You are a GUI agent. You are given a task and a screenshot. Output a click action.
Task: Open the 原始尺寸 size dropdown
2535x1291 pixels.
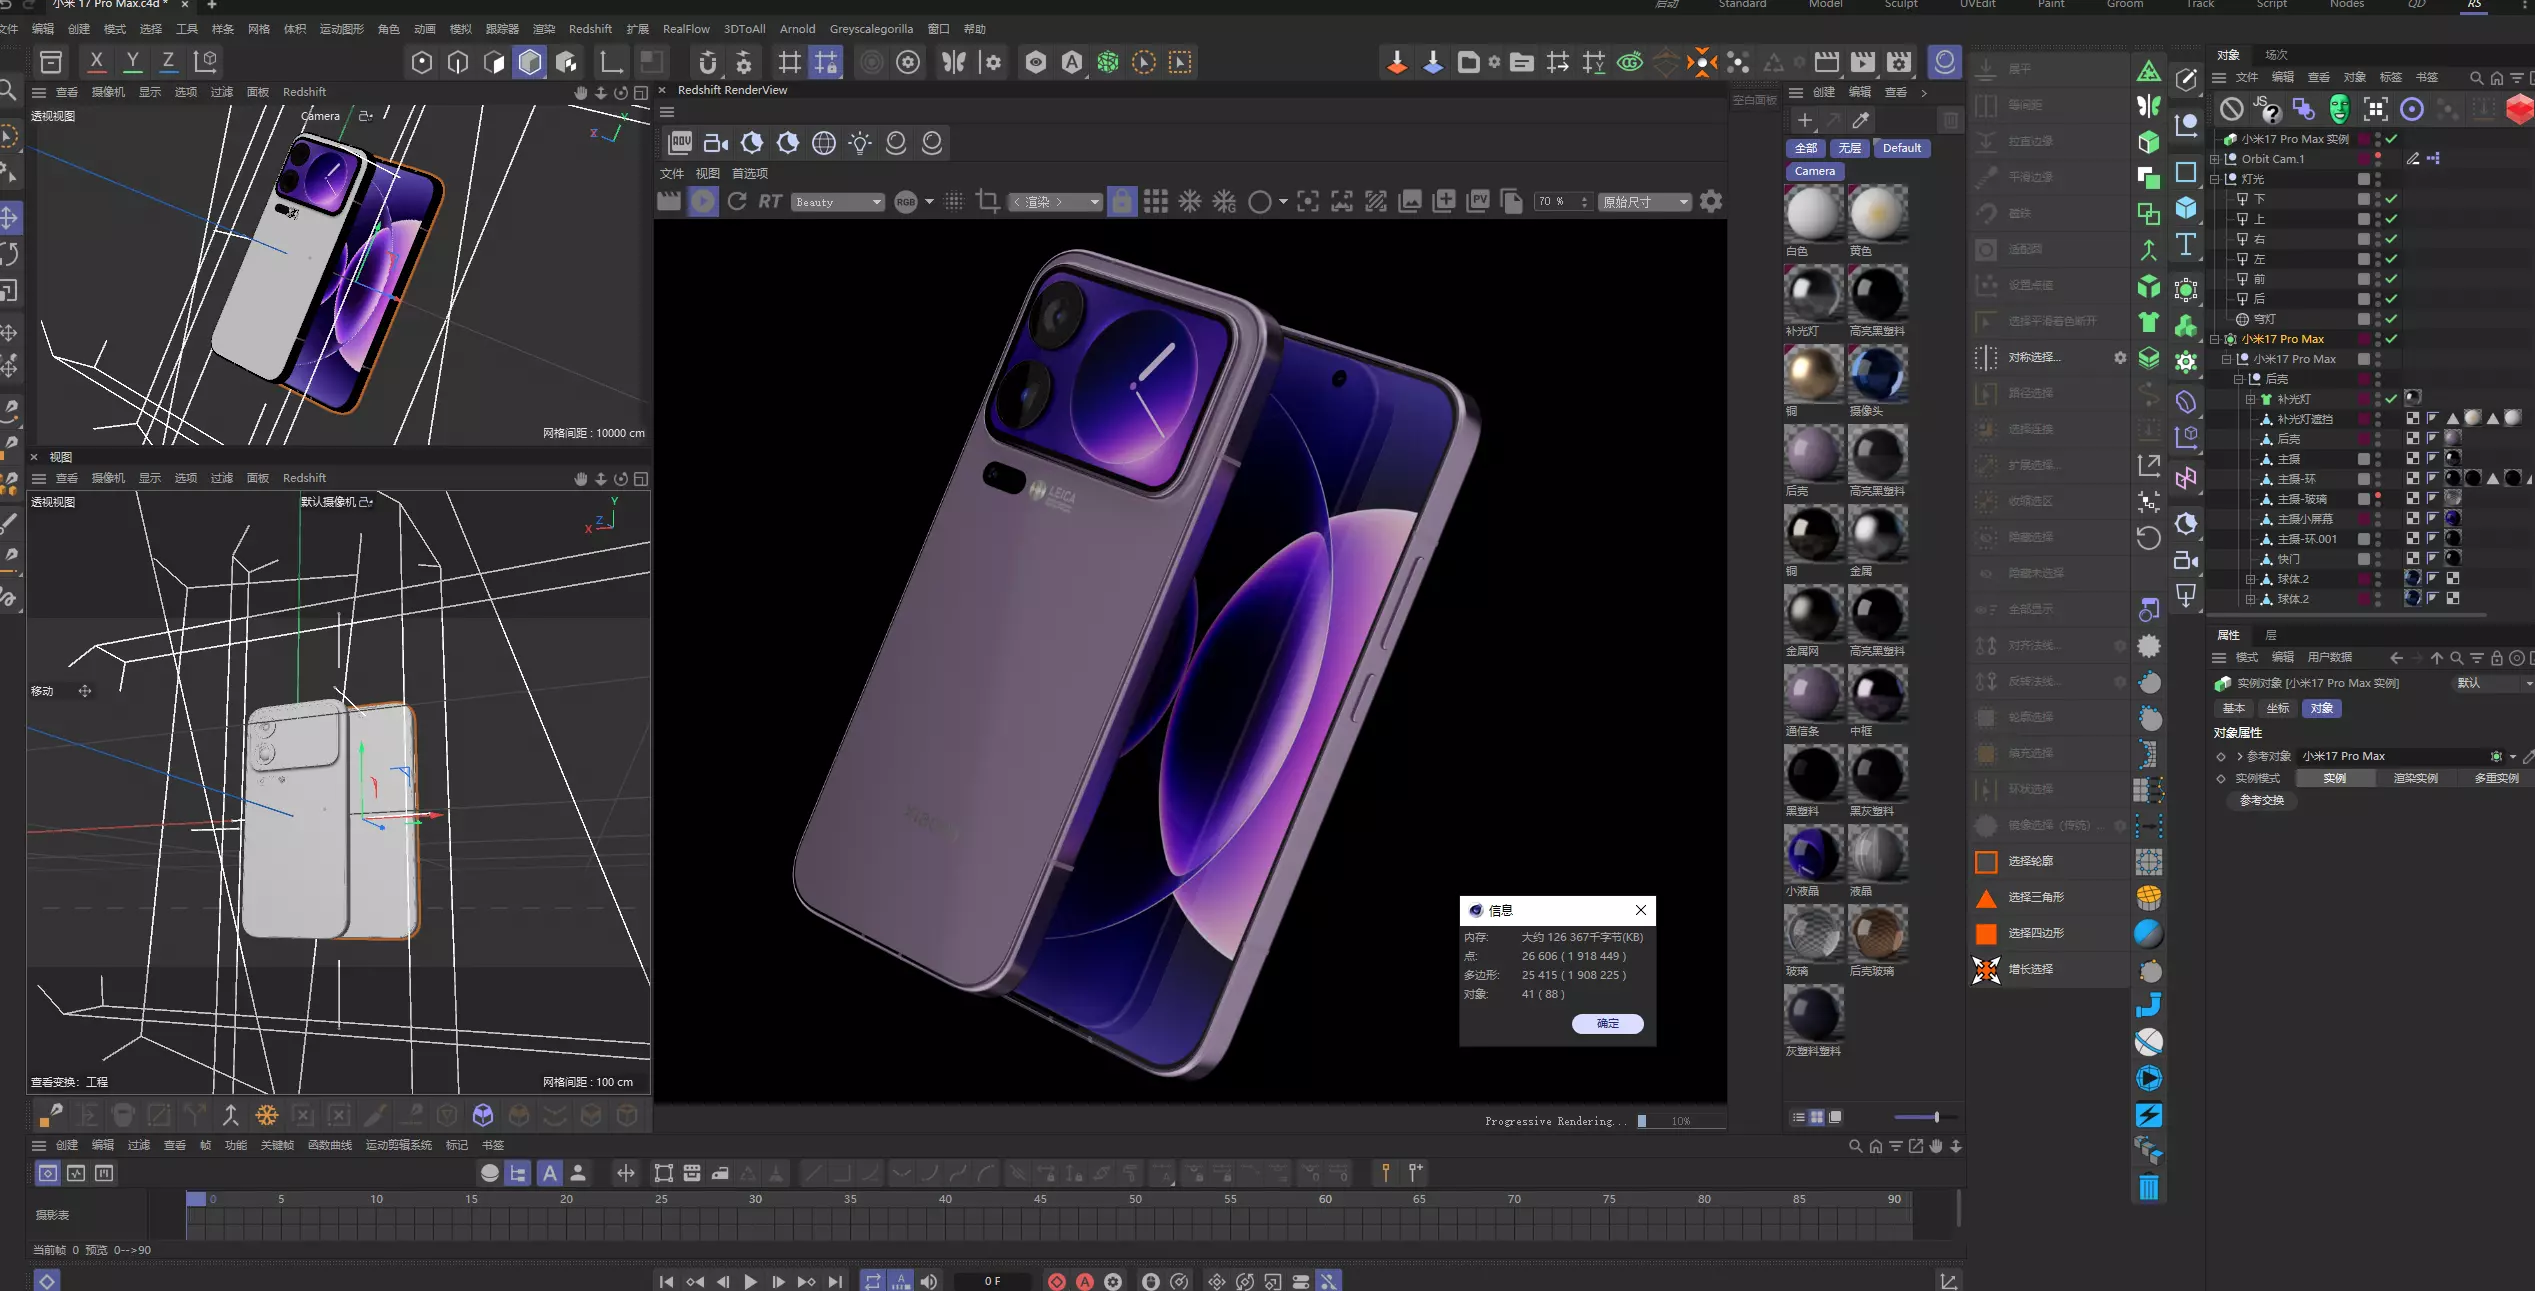pos(1644,202)
